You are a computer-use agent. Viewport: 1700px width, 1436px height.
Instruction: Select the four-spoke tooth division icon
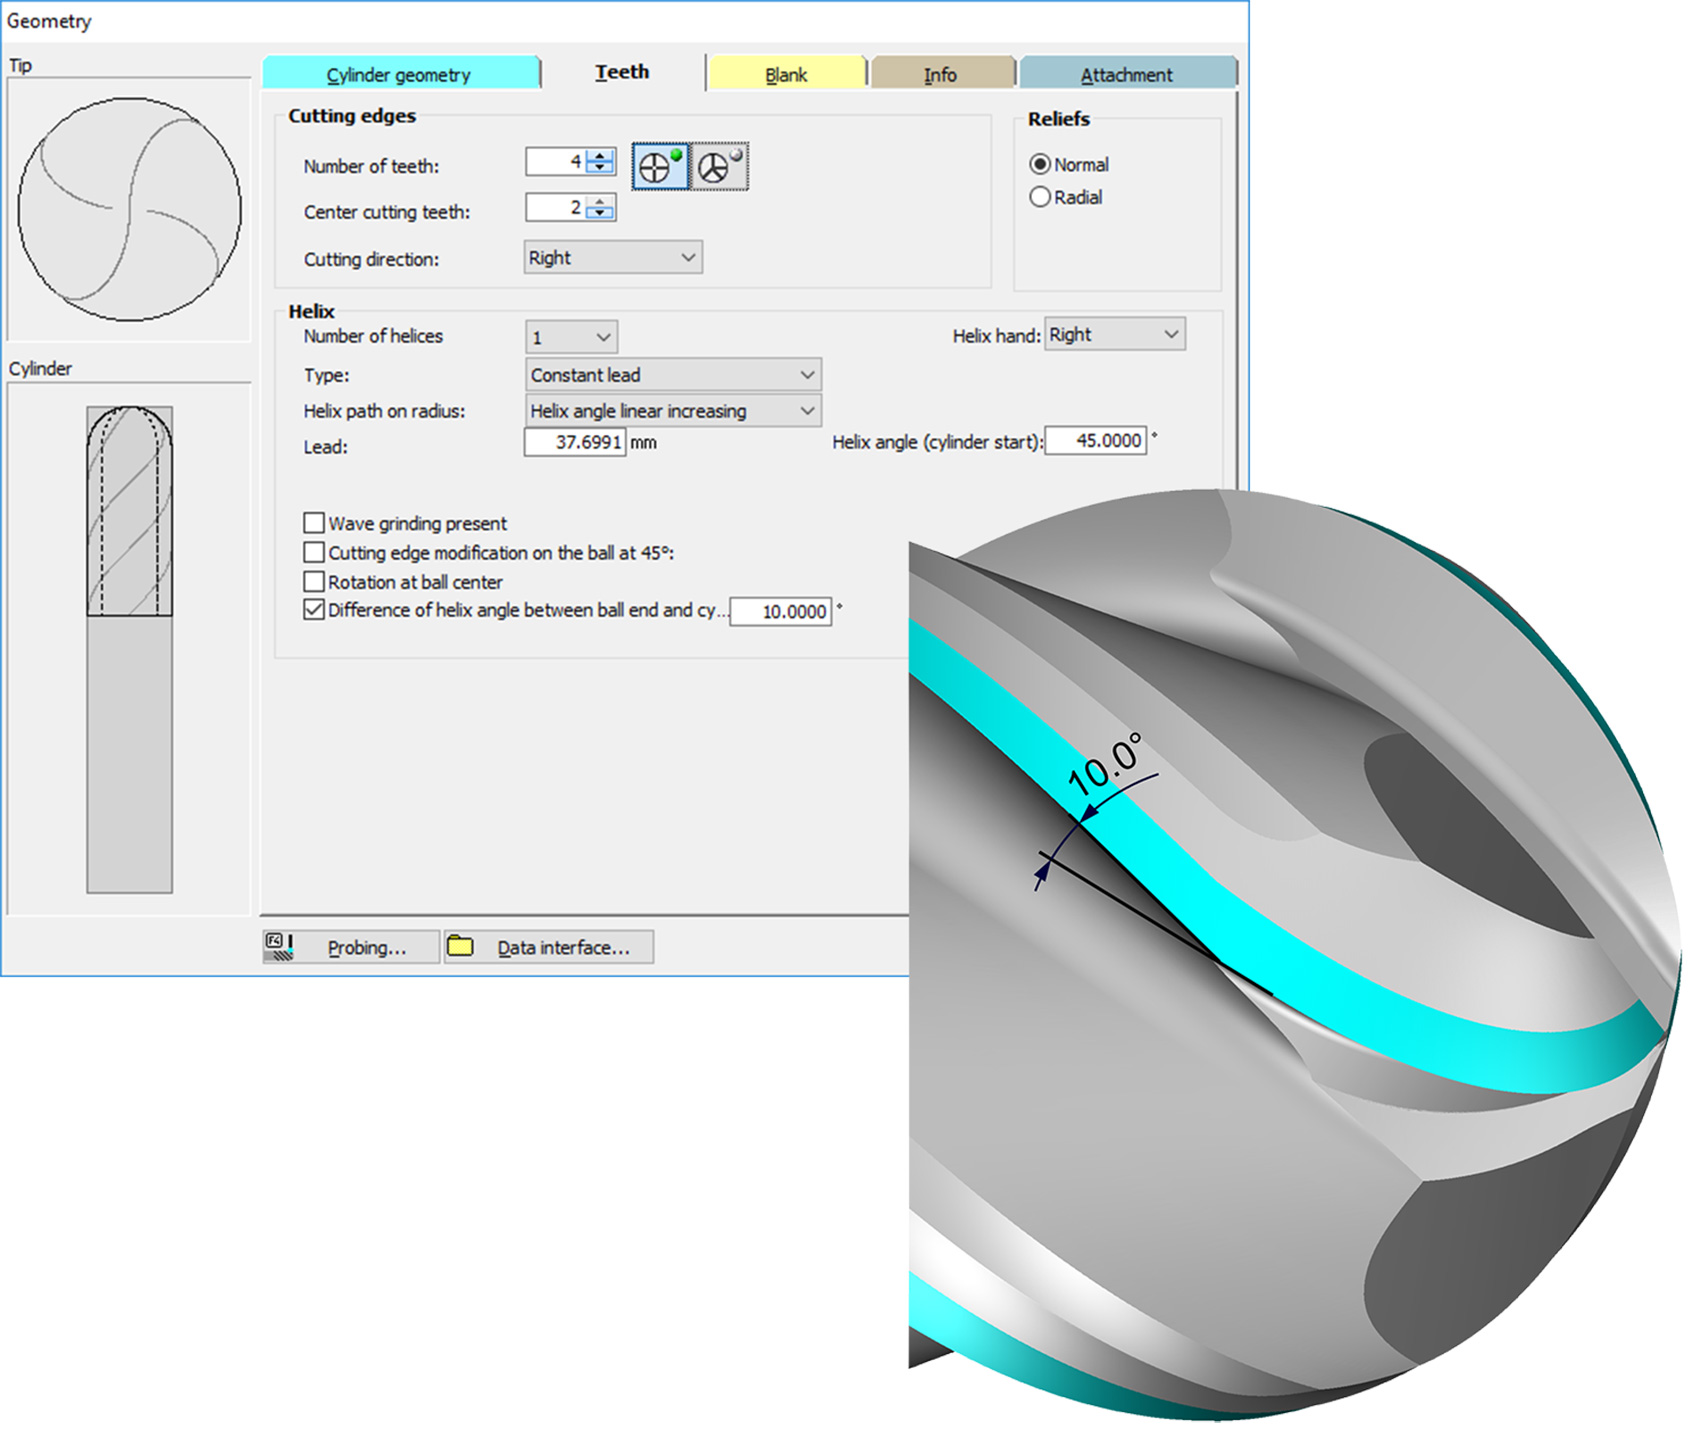(660, 167)
